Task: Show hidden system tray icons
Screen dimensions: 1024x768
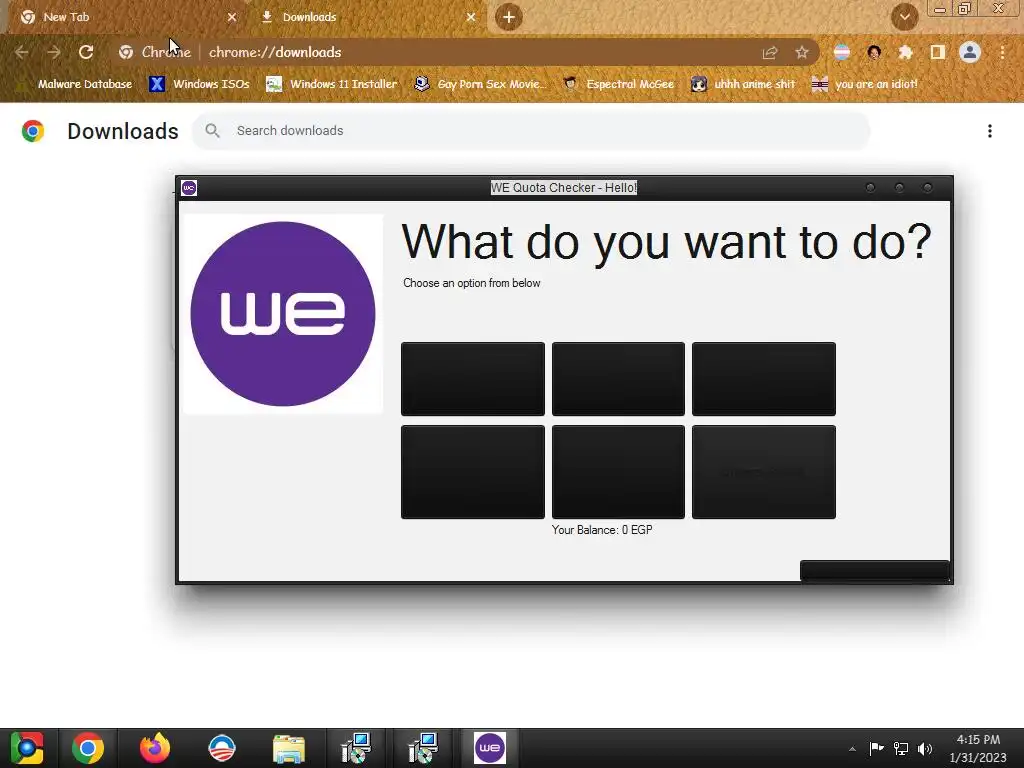Action: (852, 749)
